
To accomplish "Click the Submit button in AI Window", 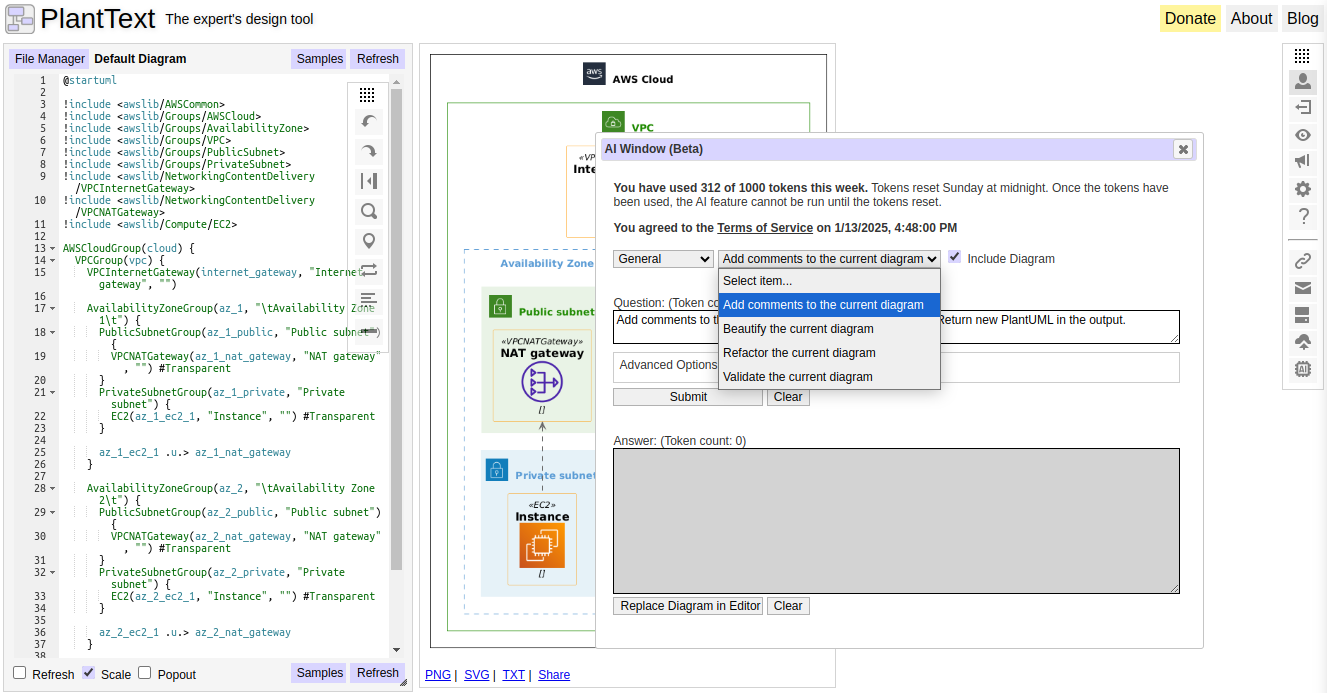I will coord(687,397).
